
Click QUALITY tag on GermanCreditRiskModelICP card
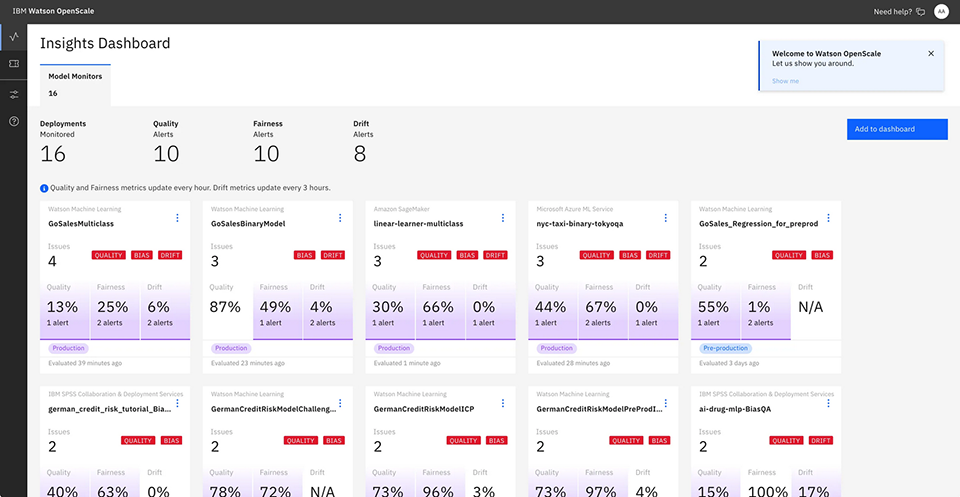pos(463,441)
